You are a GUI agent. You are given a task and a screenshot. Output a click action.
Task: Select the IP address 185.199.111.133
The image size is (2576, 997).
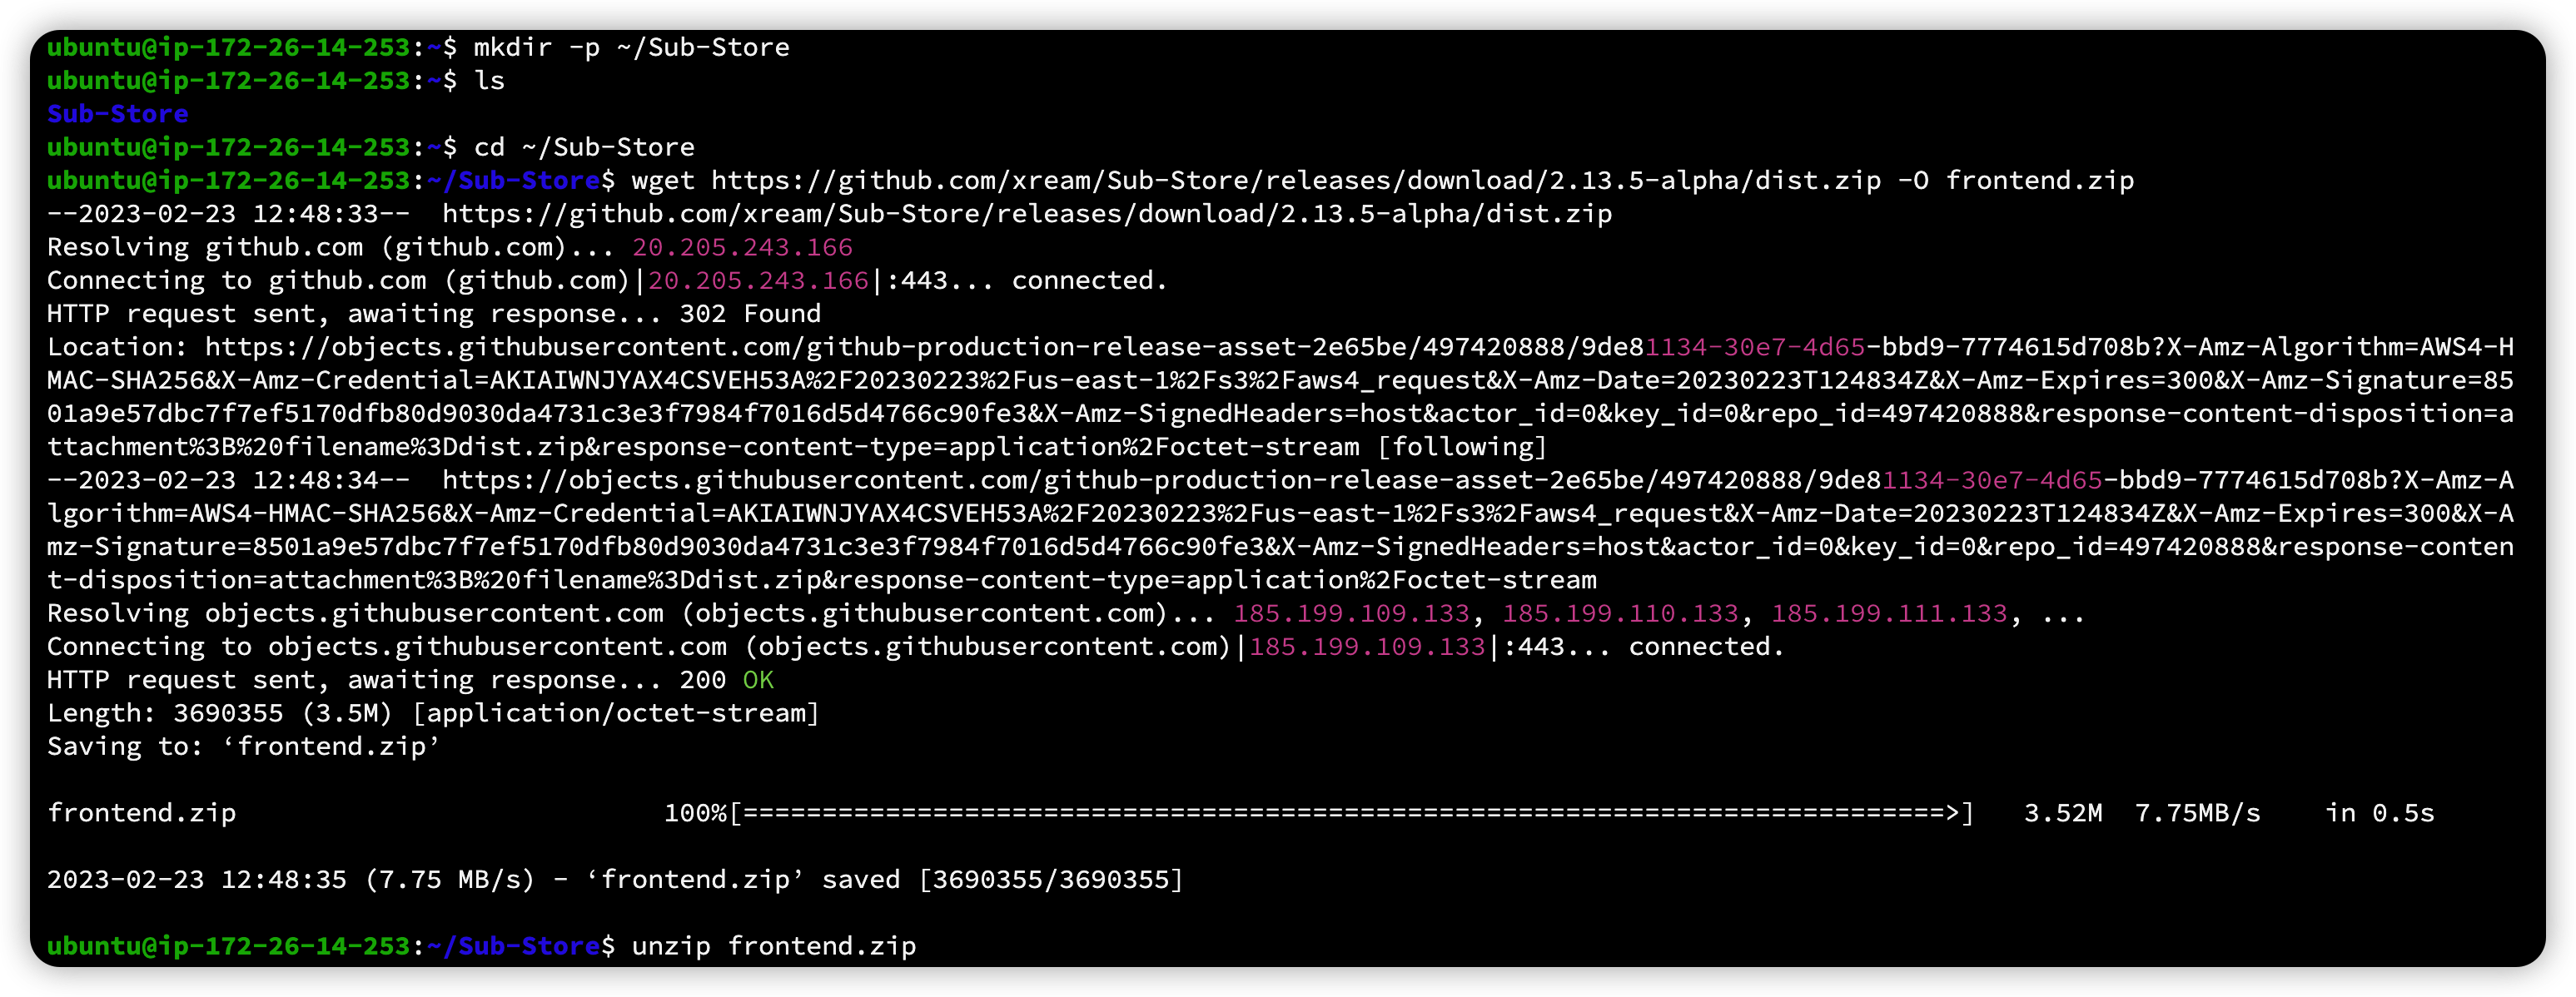1889,614
